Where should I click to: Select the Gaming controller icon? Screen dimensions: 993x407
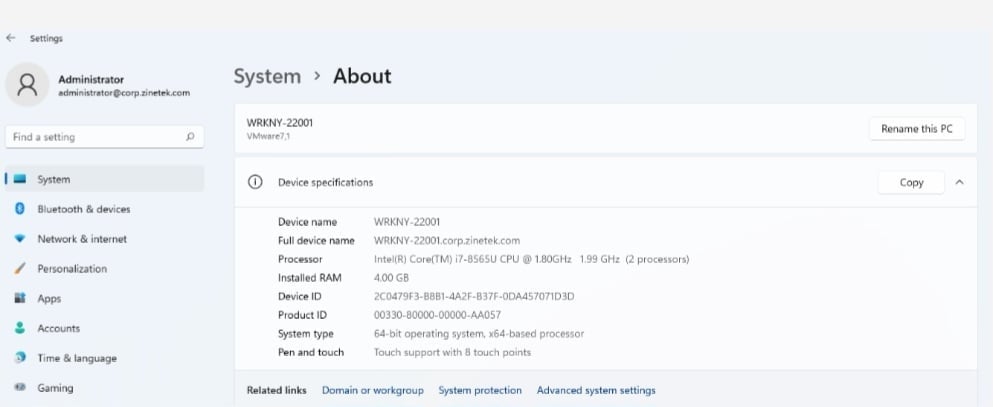coord(20,387)
